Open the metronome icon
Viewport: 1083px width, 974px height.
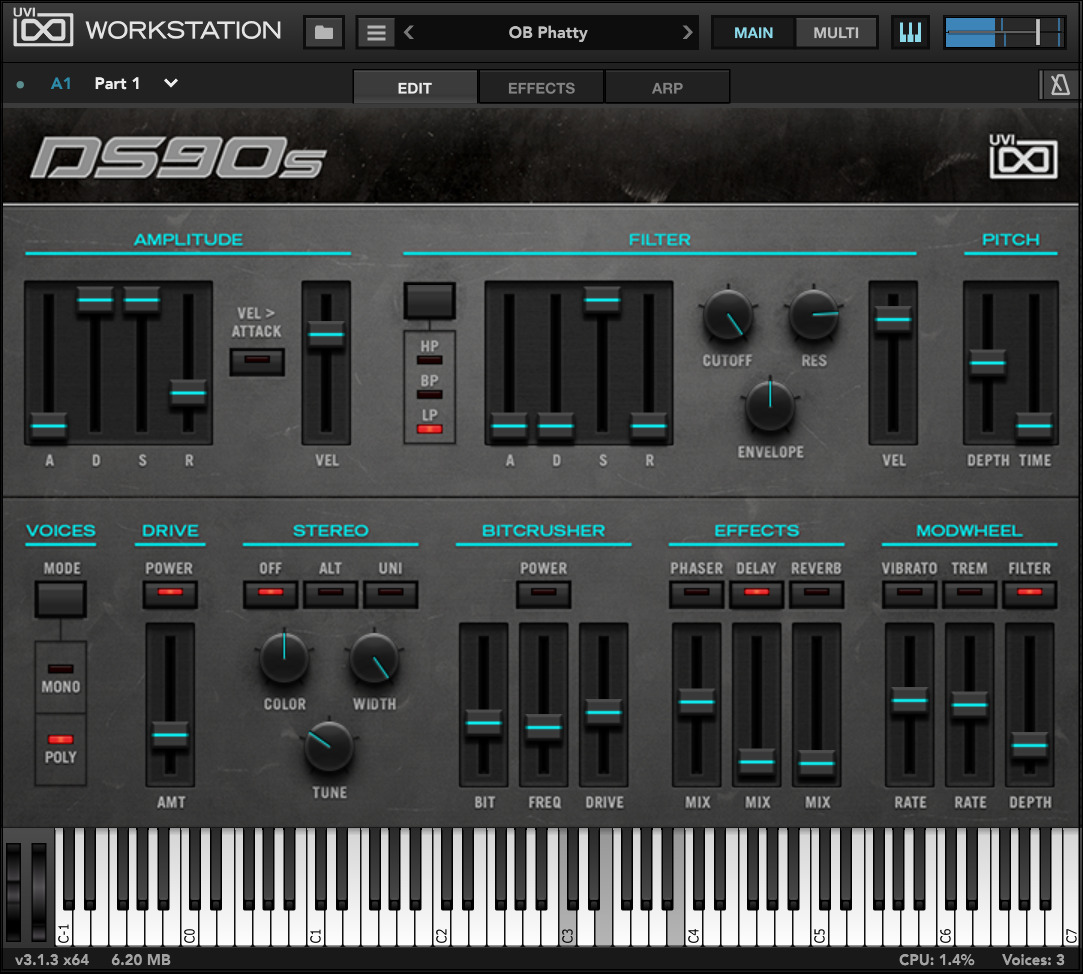click(x=1060, y=85)
